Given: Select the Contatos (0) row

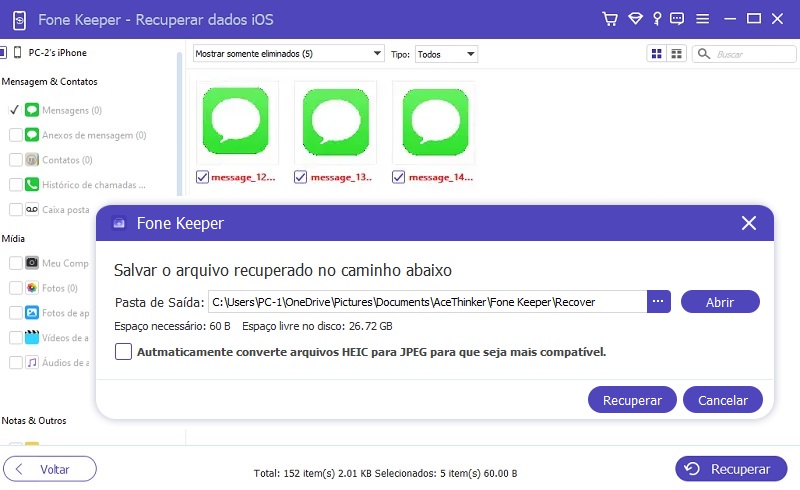Looking at the screenshot, I should [x=67, y=160].
